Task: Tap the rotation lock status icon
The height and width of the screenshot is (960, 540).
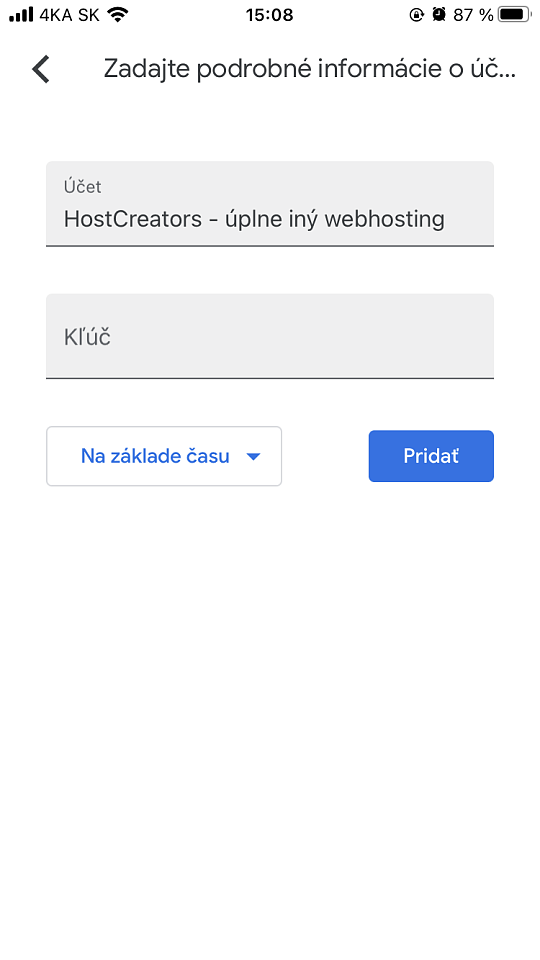Action: click(416, 15)
